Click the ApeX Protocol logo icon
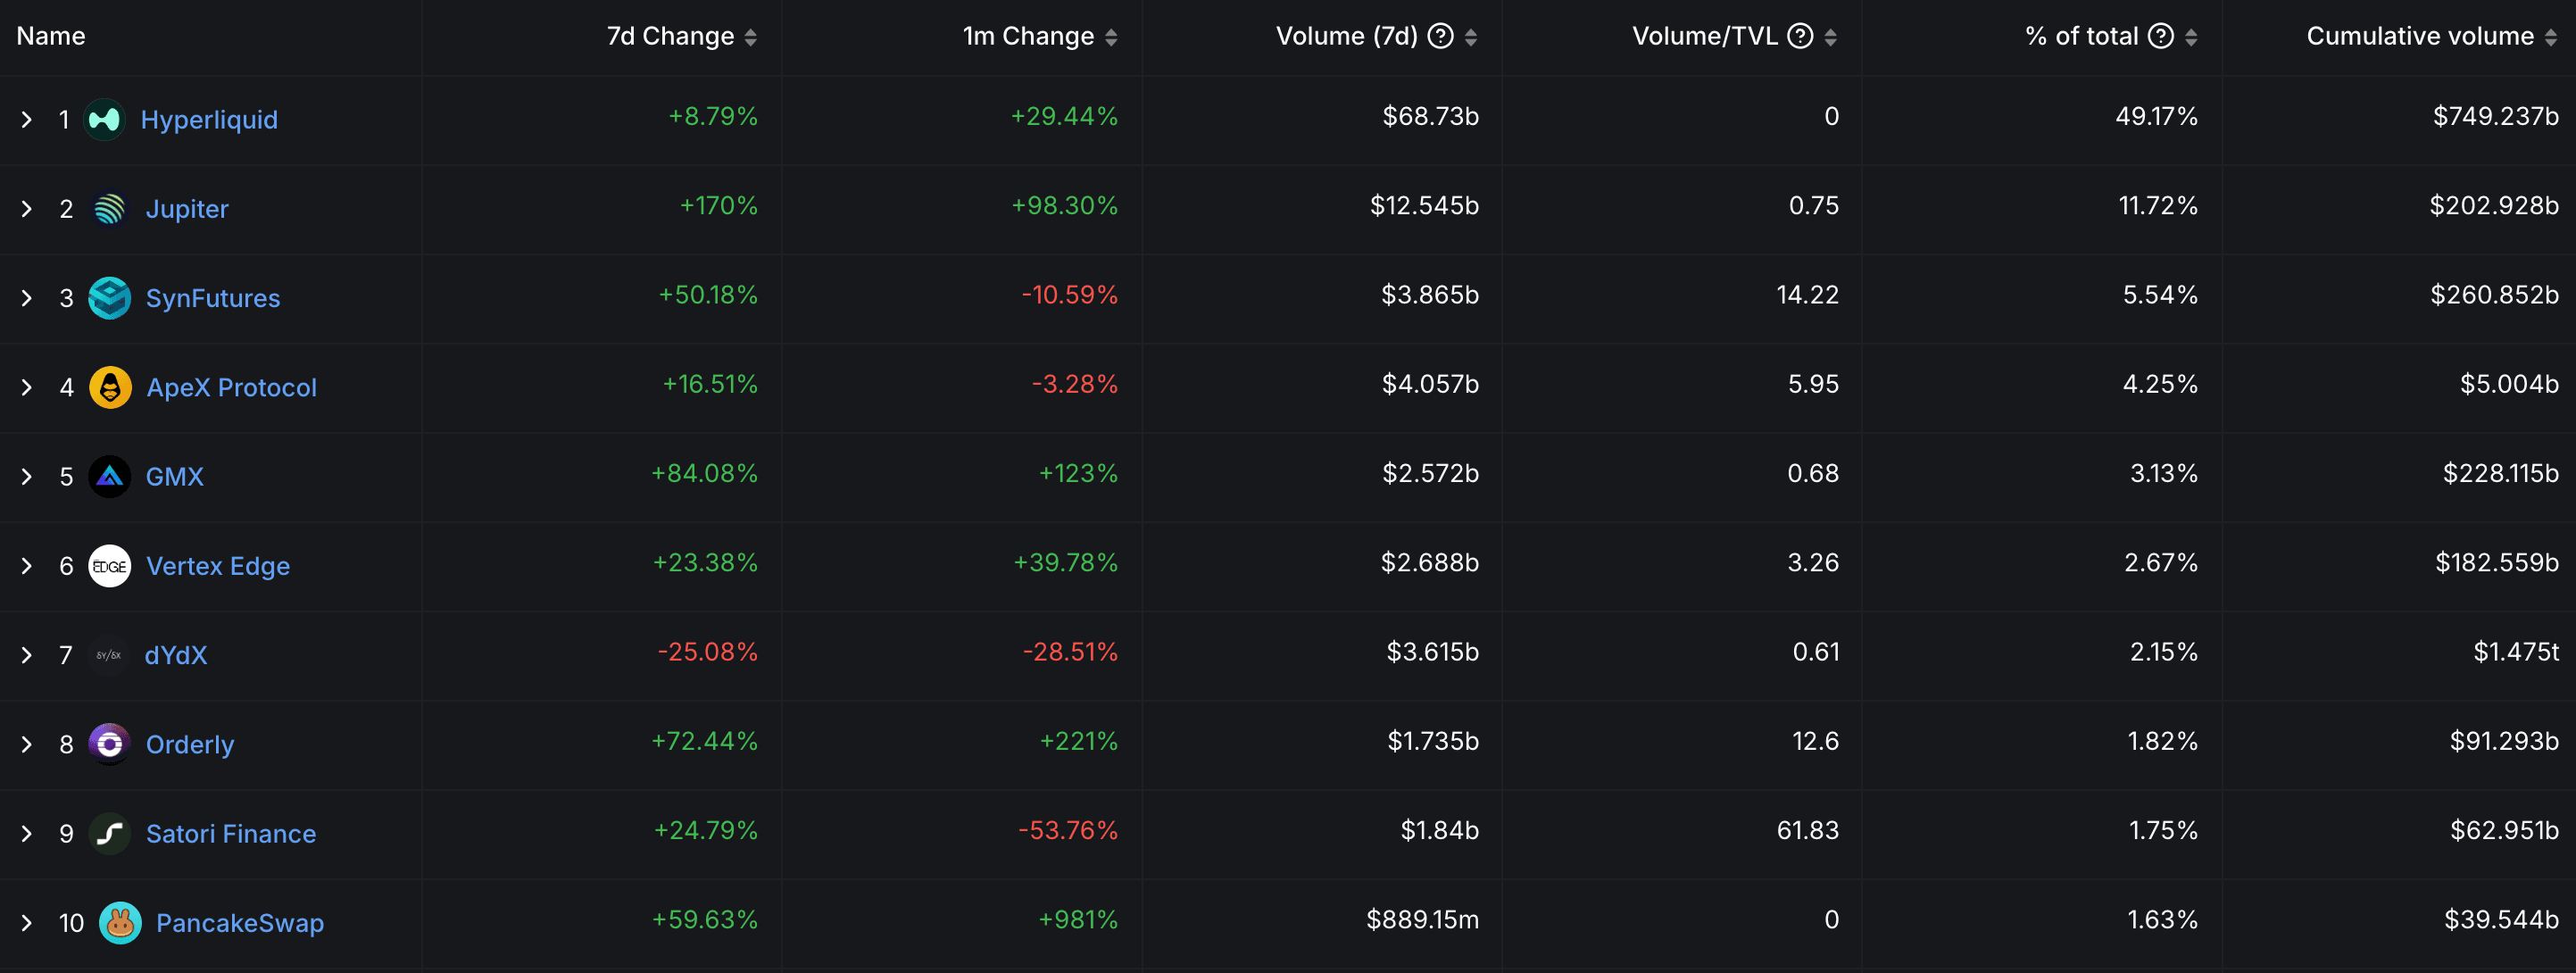The image size is (2576, 973). 110,388
